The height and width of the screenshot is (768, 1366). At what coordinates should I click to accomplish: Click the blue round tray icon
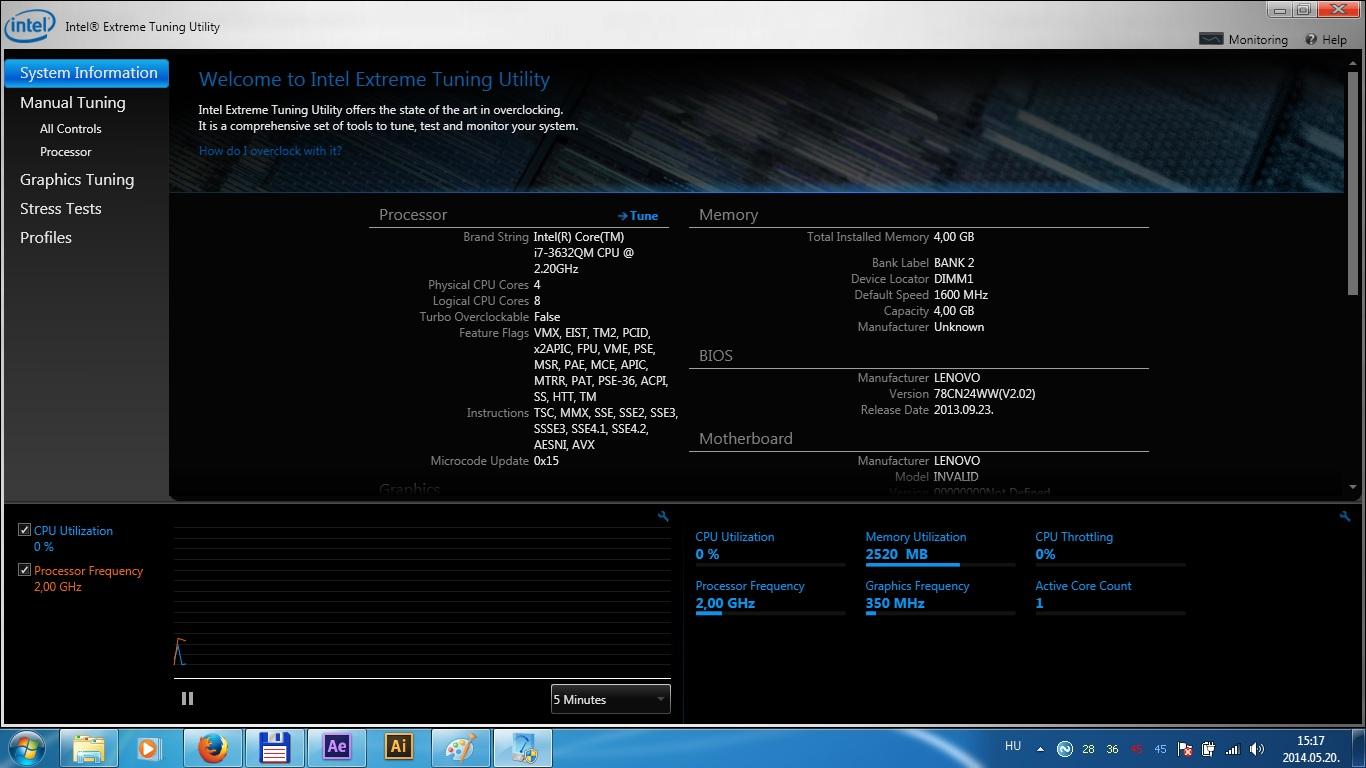click(x=1065, y=749)
